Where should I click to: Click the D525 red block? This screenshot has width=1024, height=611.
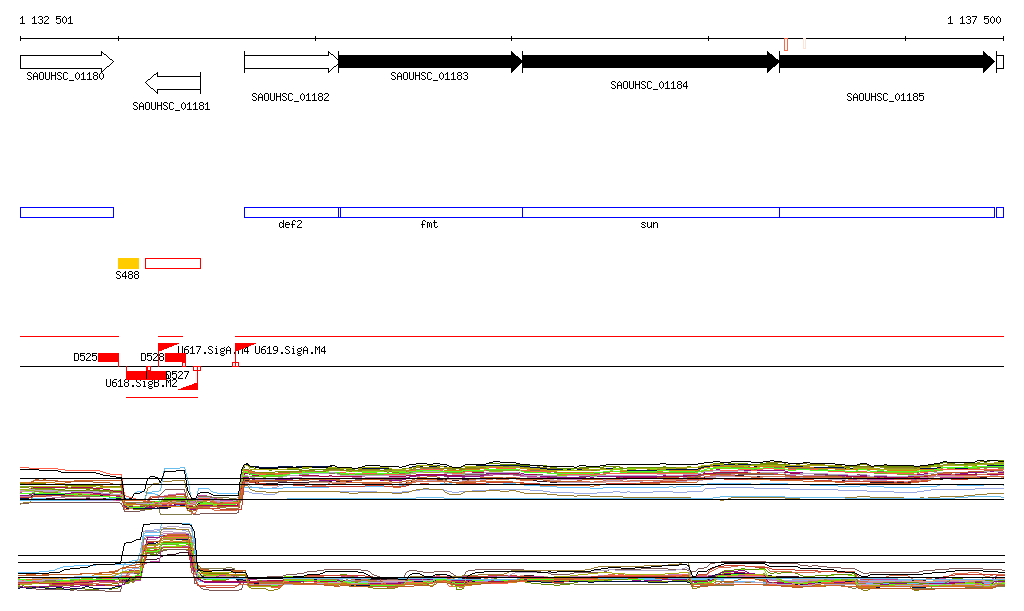coord(108,357)
